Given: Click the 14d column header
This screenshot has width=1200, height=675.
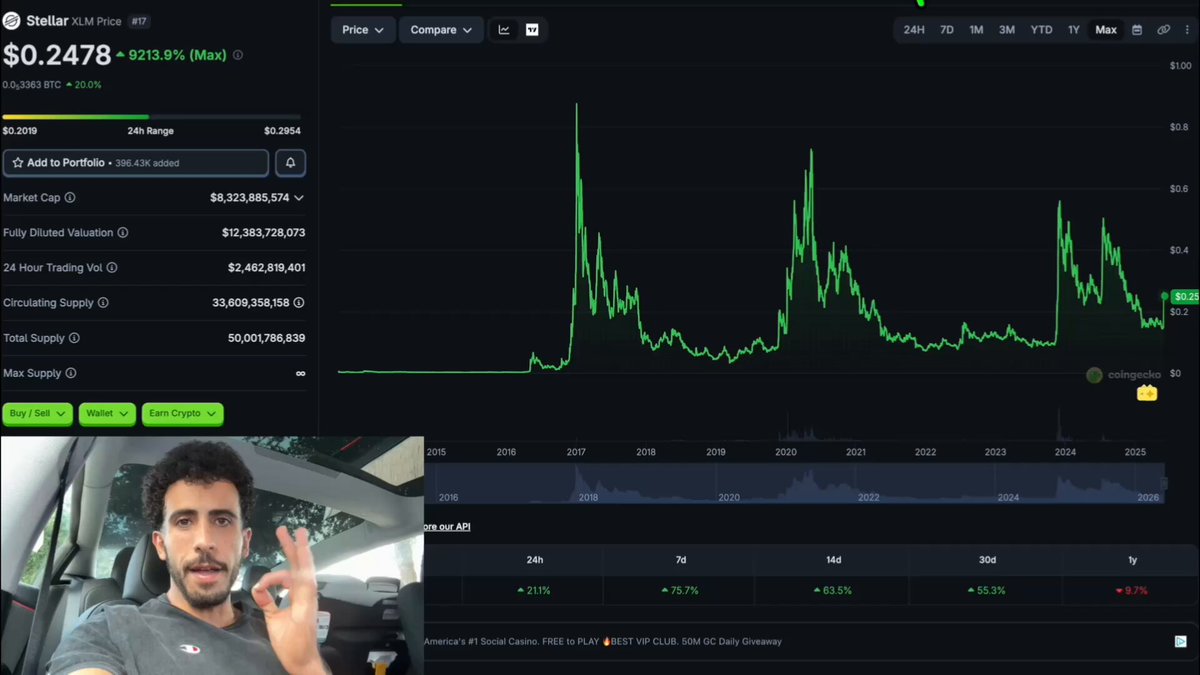Looking at the screenshot, I should tap(834, 560).
